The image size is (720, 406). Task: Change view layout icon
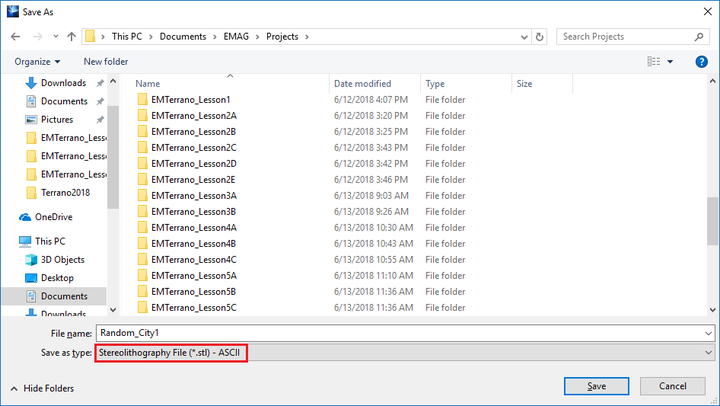[653, 62]
